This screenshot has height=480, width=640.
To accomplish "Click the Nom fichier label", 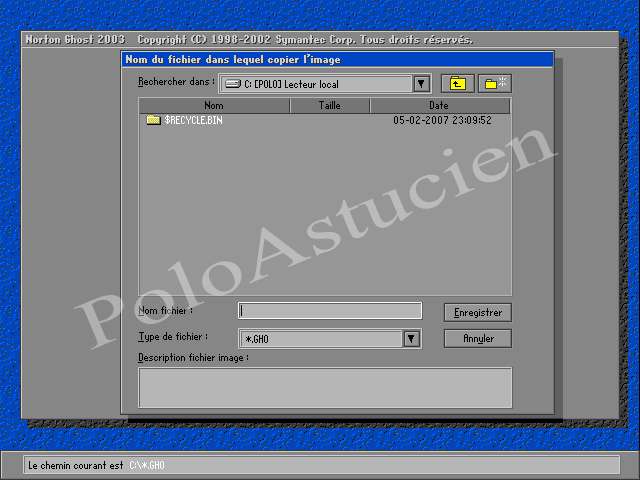I will pyautogui.click(x=165, y=311).
